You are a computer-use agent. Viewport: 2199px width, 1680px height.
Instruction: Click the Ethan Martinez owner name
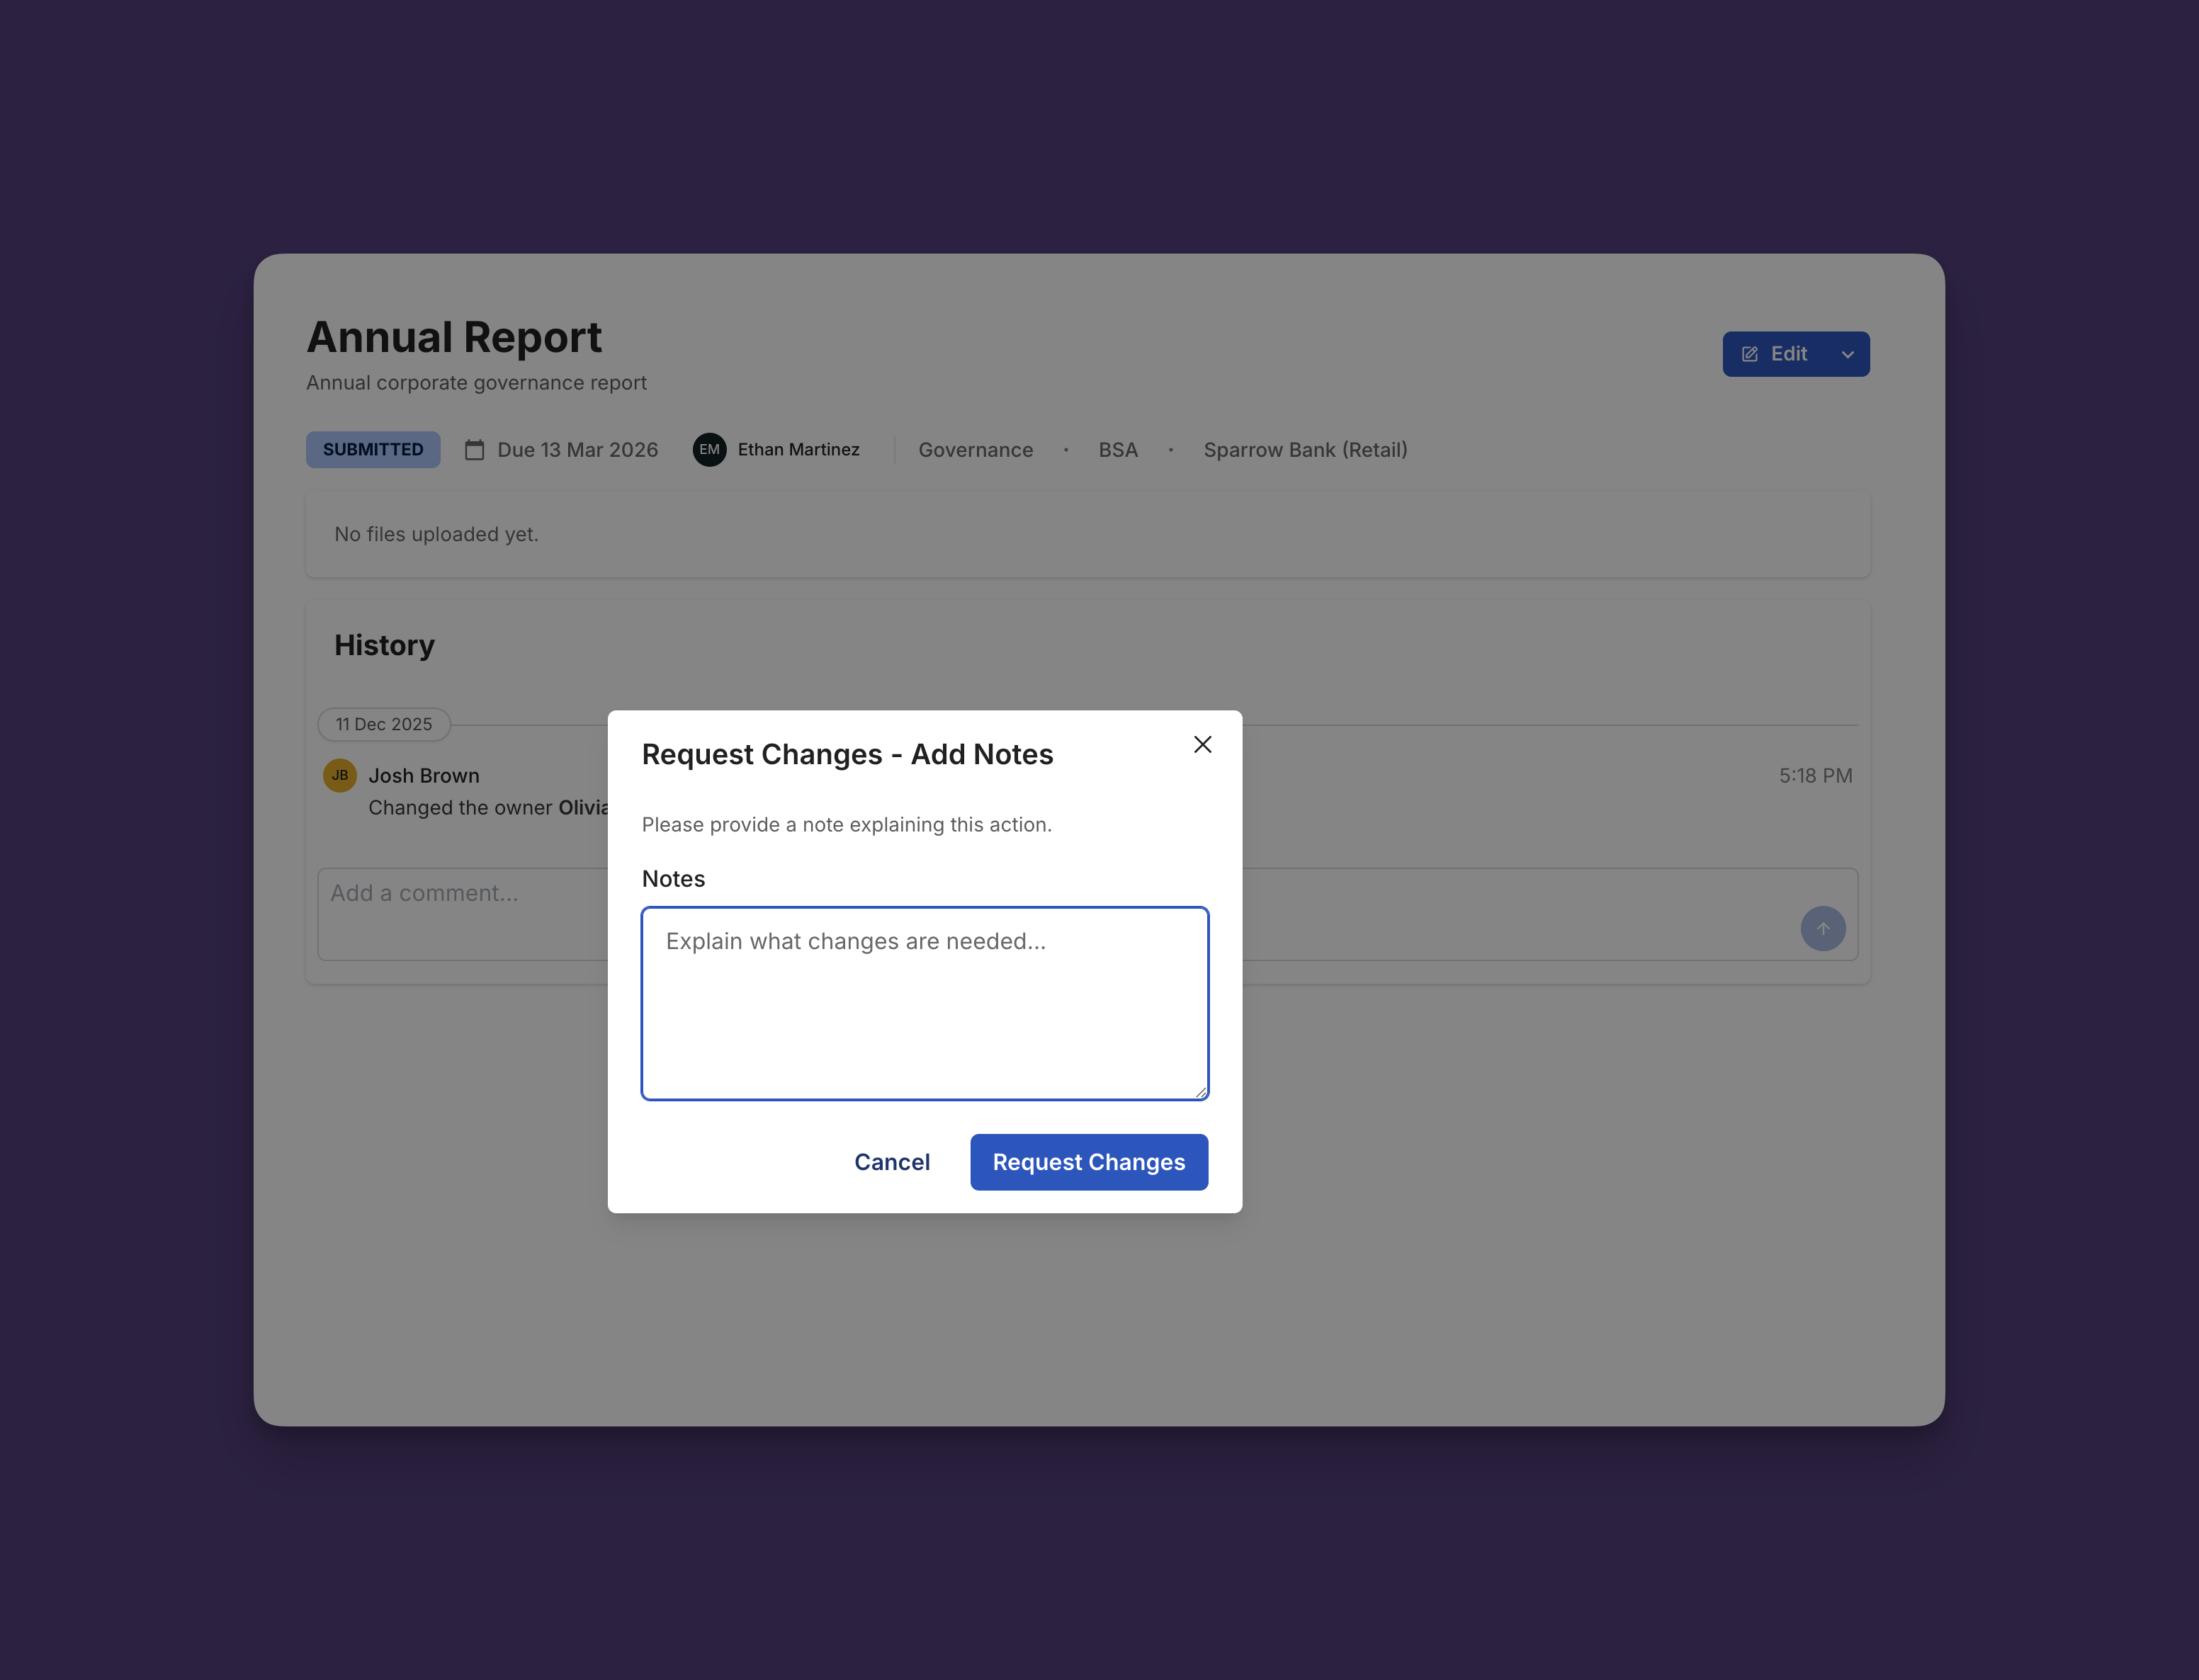pos(798,450)
